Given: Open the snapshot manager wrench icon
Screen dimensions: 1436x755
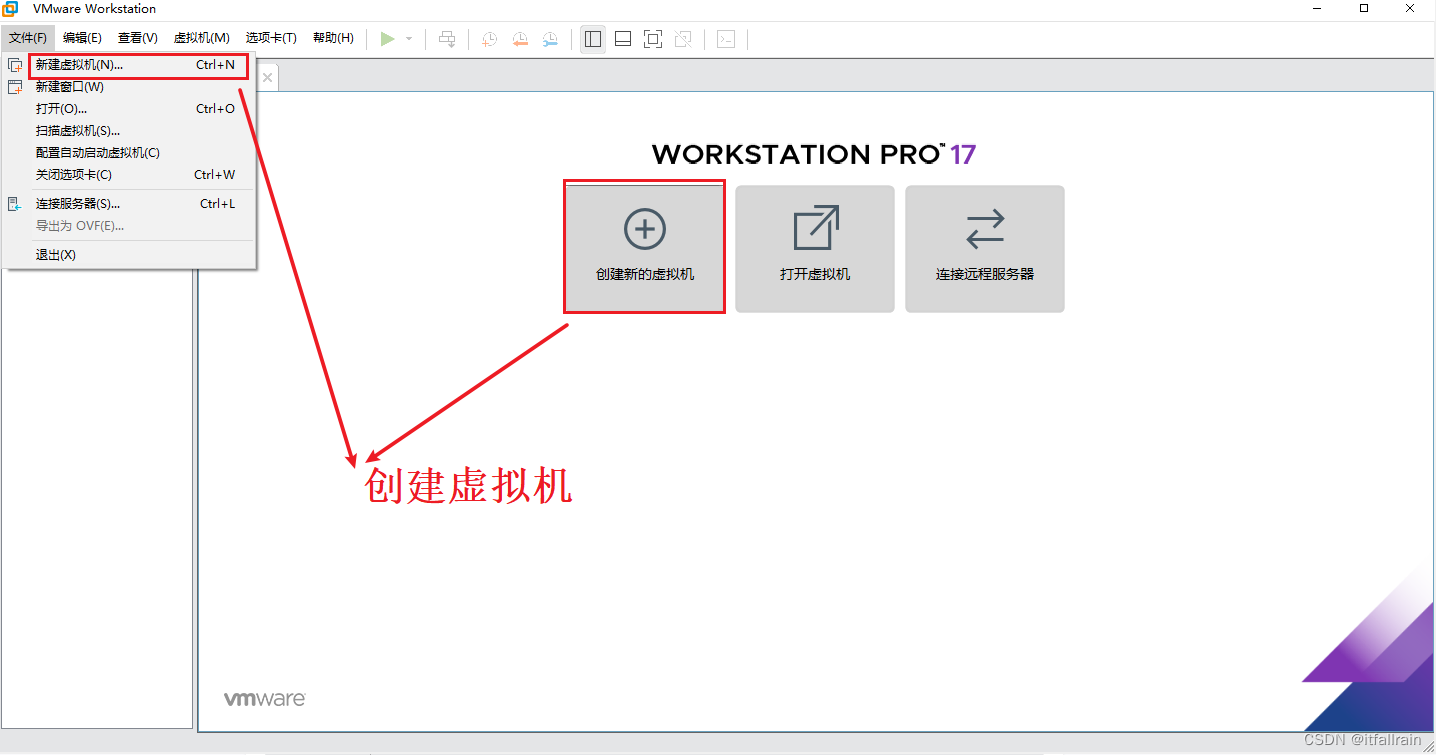Looking at the screenshot, I should pos(551,39).
